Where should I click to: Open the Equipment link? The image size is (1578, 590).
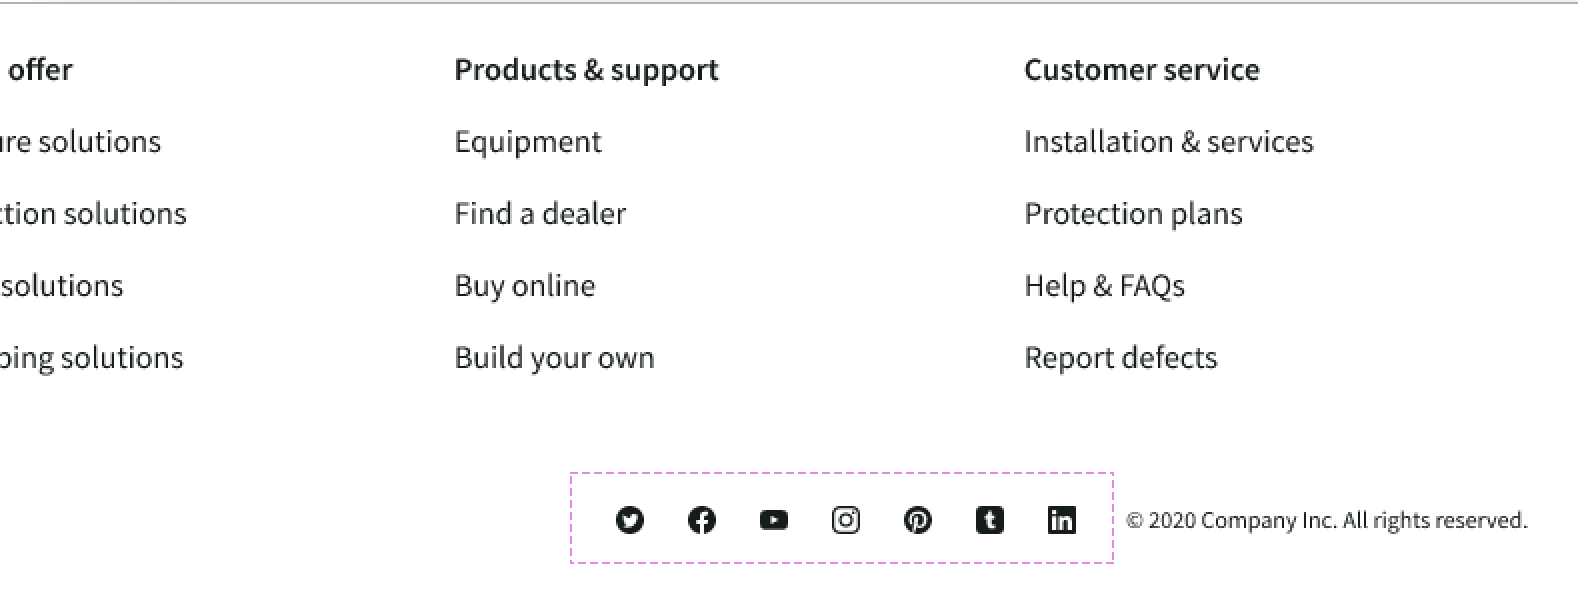527,142
